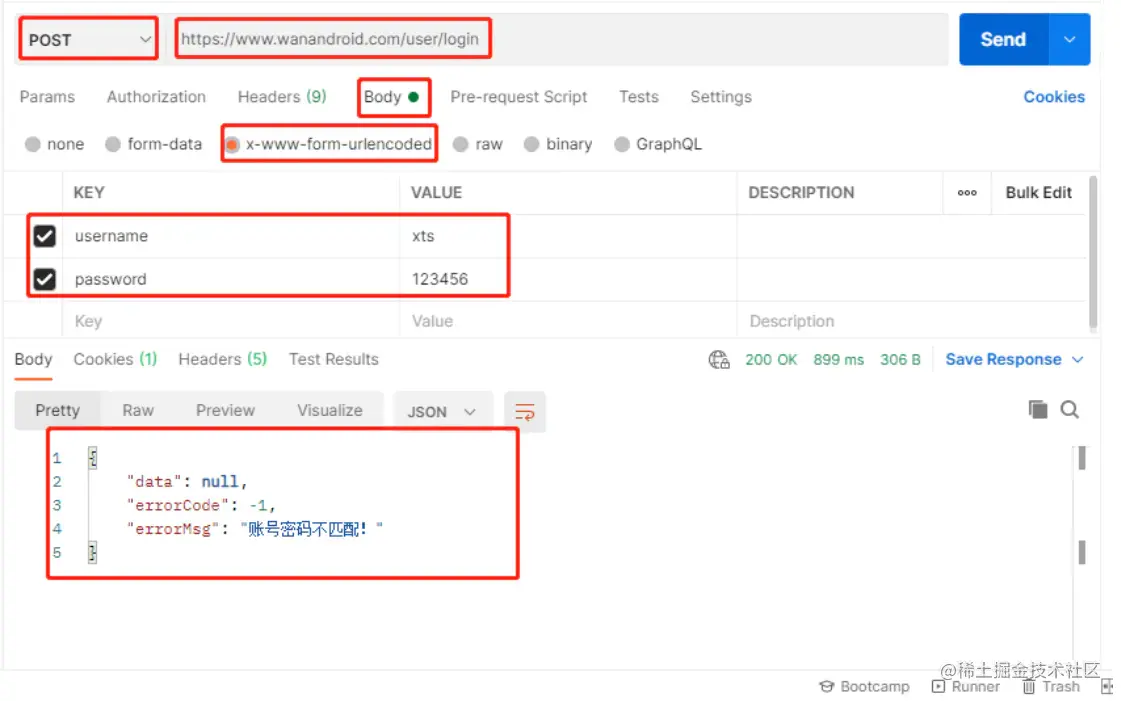Copy the response with the copy icon

(x=1037, y=409)
